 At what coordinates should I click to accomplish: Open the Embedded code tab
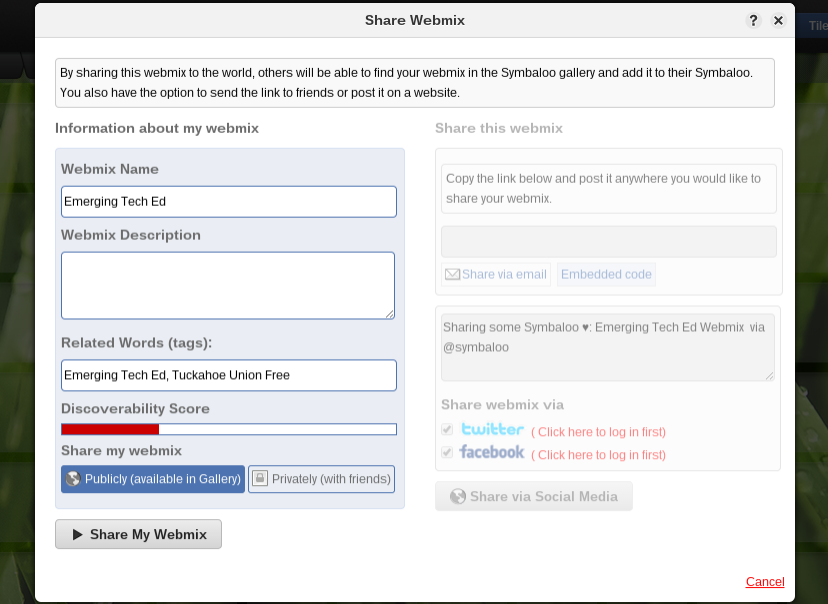(606, 275)
